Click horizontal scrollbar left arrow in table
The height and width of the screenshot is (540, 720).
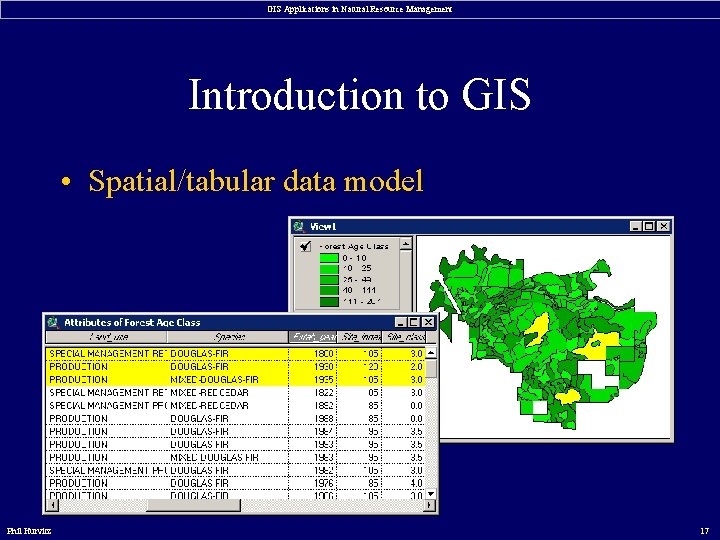(52, 505)
